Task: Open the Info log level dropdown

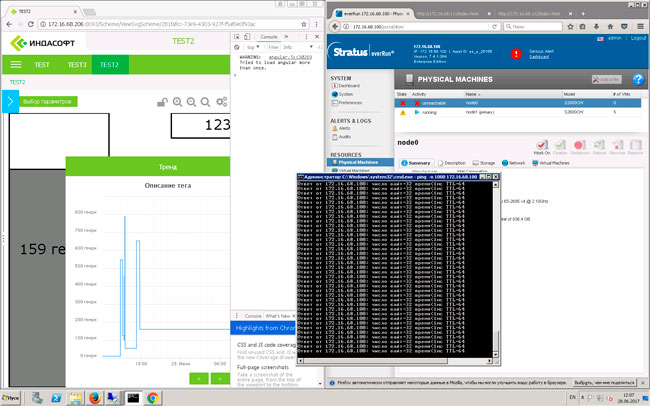Action: click(x=298, y=47)
